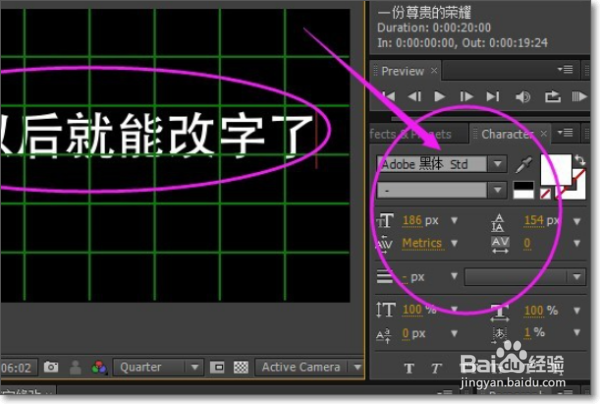
Task: Open Preview panel options menu
Action: (565, 70)
